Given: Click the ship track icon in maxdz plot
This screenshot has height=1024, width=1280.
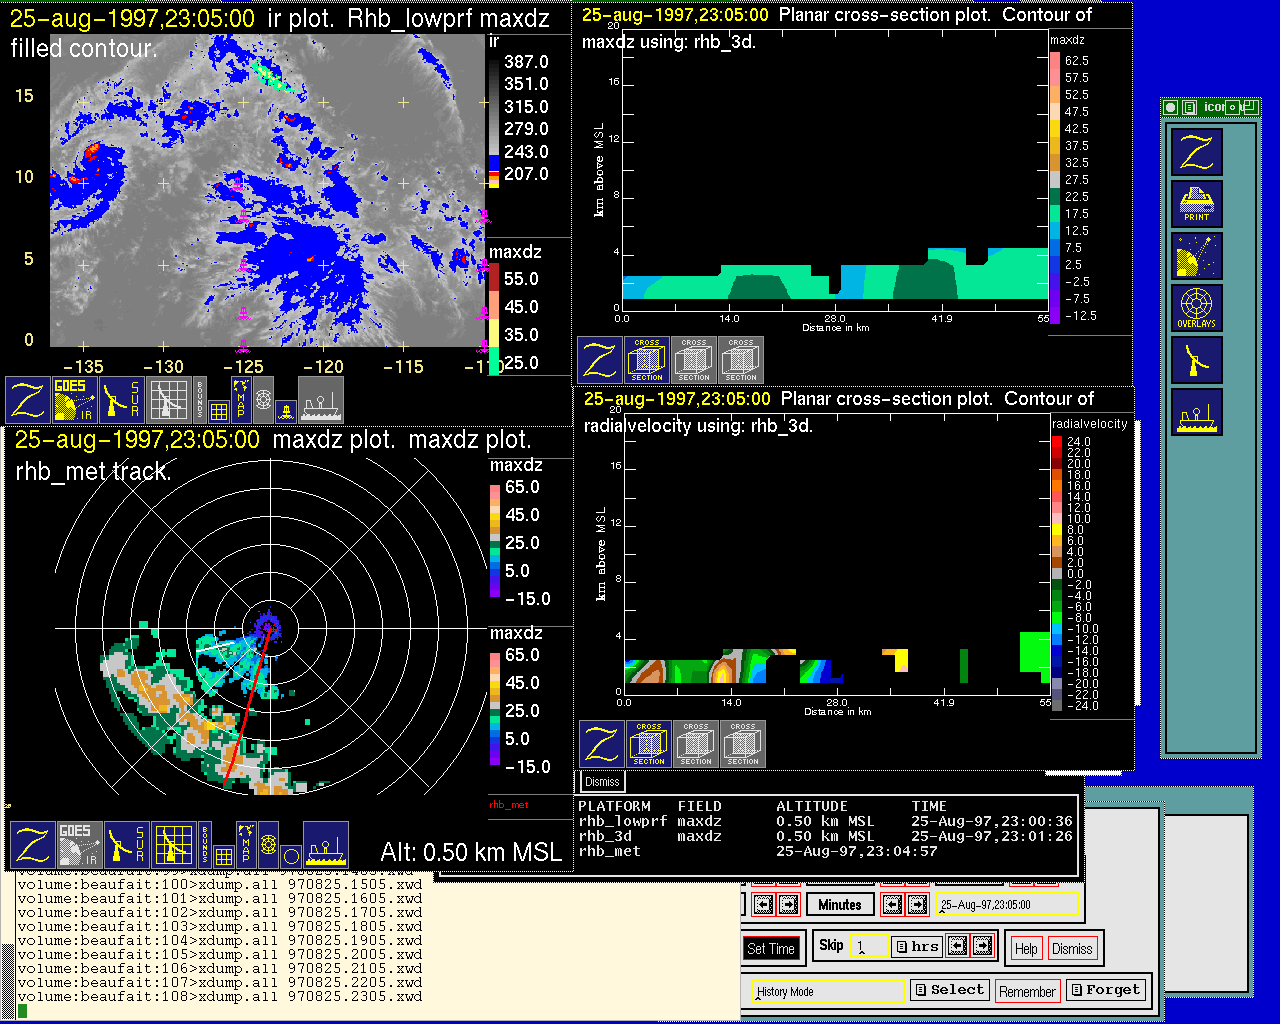Looking at the screenshot, I should point(325,845).
